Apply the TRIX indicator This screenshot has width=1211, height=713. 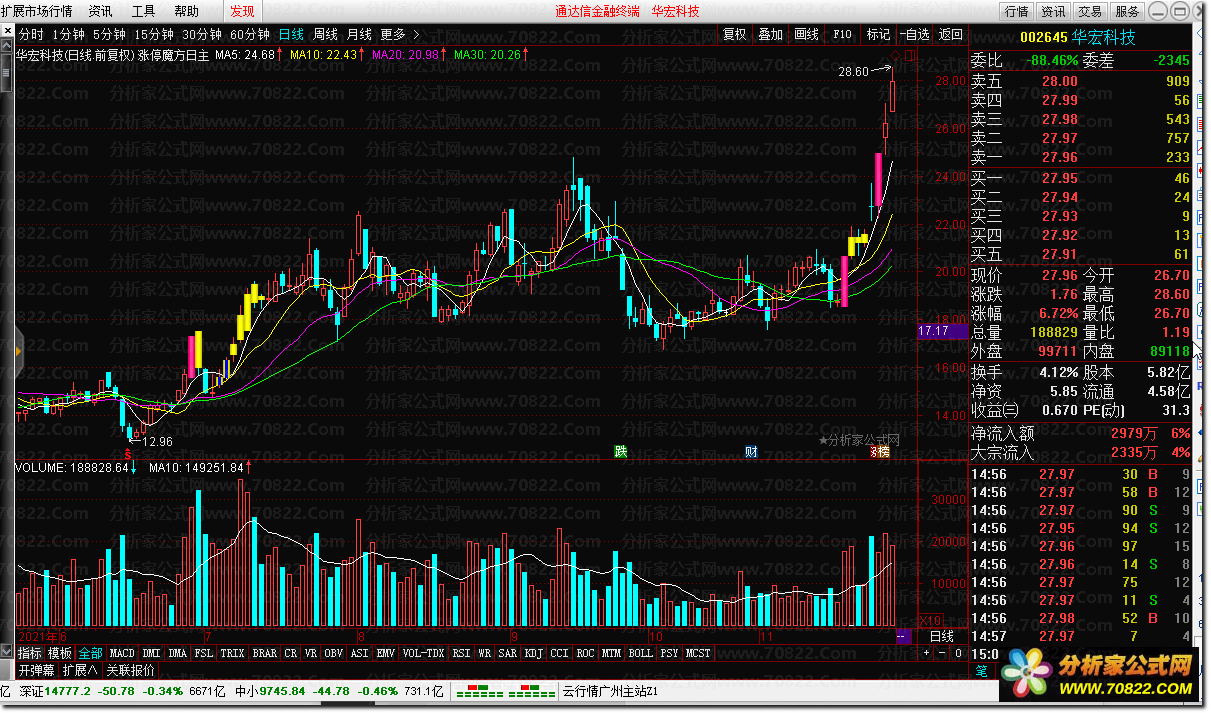pyautogui.click(x=233, y=653)
